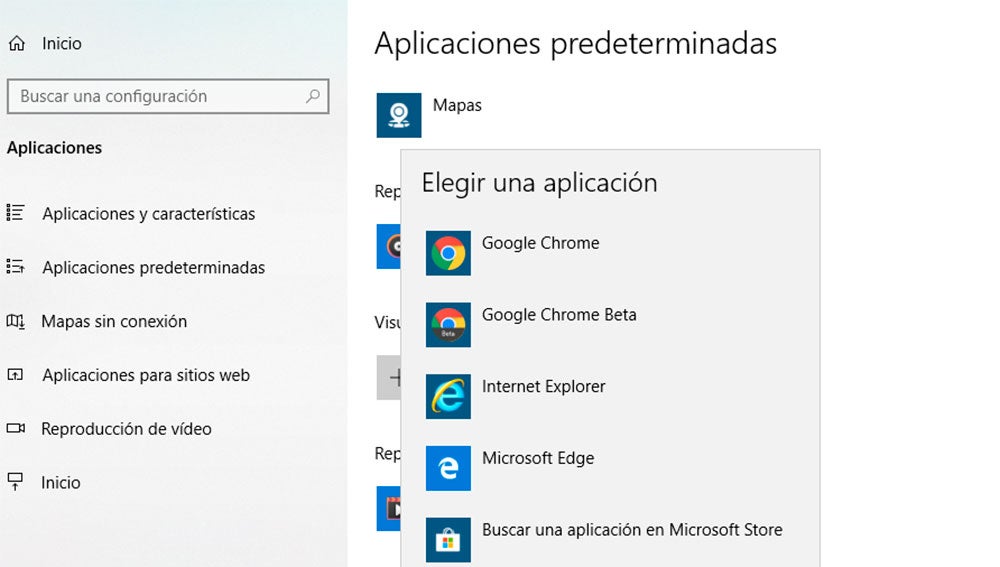
Task: Click the Elegir una aplicación title
Action: point(540,183)
